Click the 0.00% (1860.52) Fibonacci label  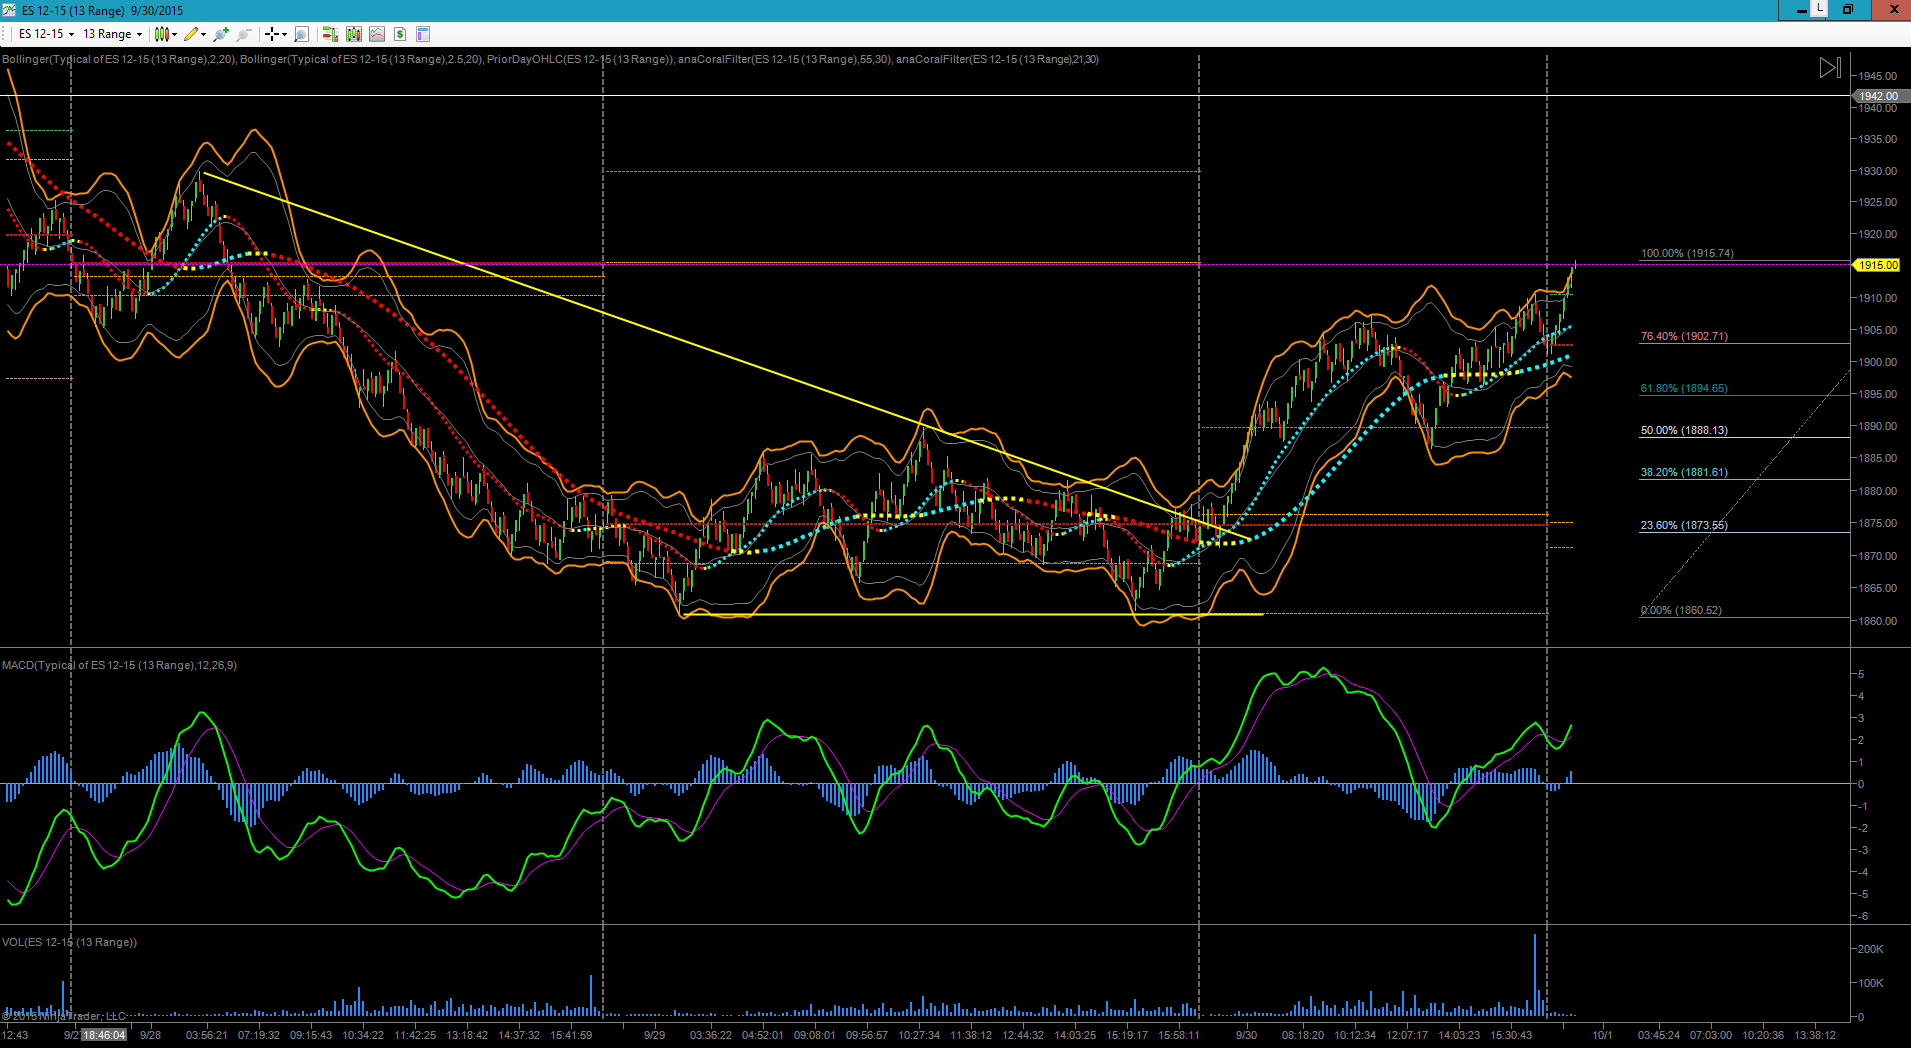coord(1682,610)
